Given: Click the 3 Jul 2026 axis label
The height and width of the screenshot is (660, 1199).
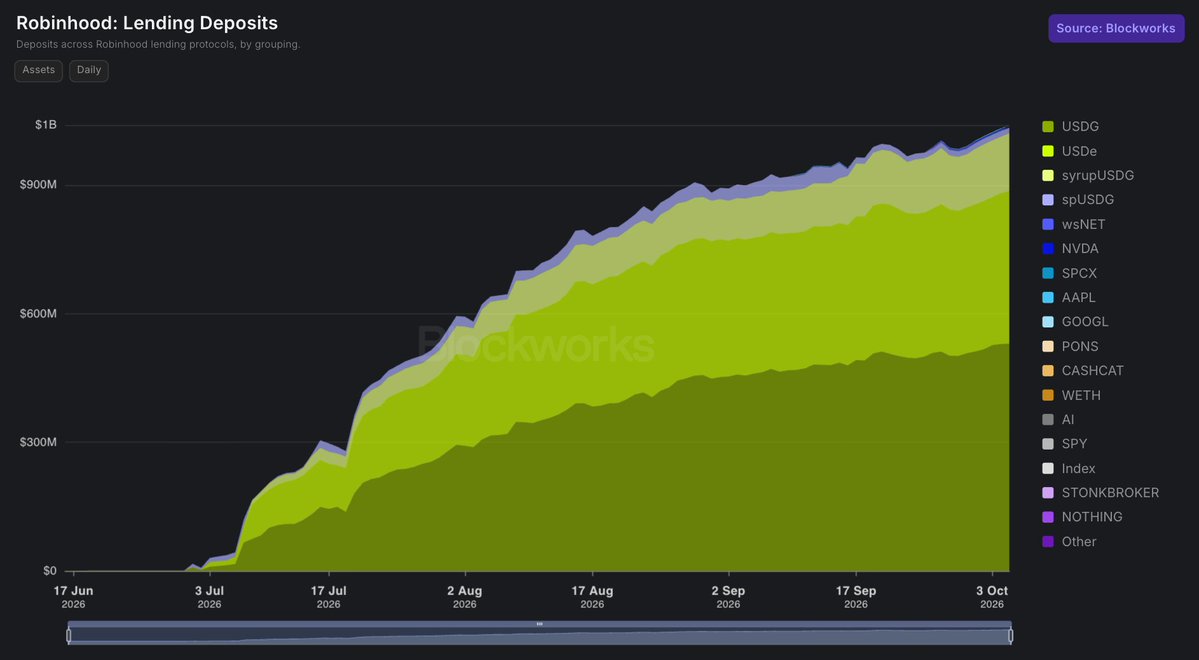Looking at the screenshot, I should (210, 597).
